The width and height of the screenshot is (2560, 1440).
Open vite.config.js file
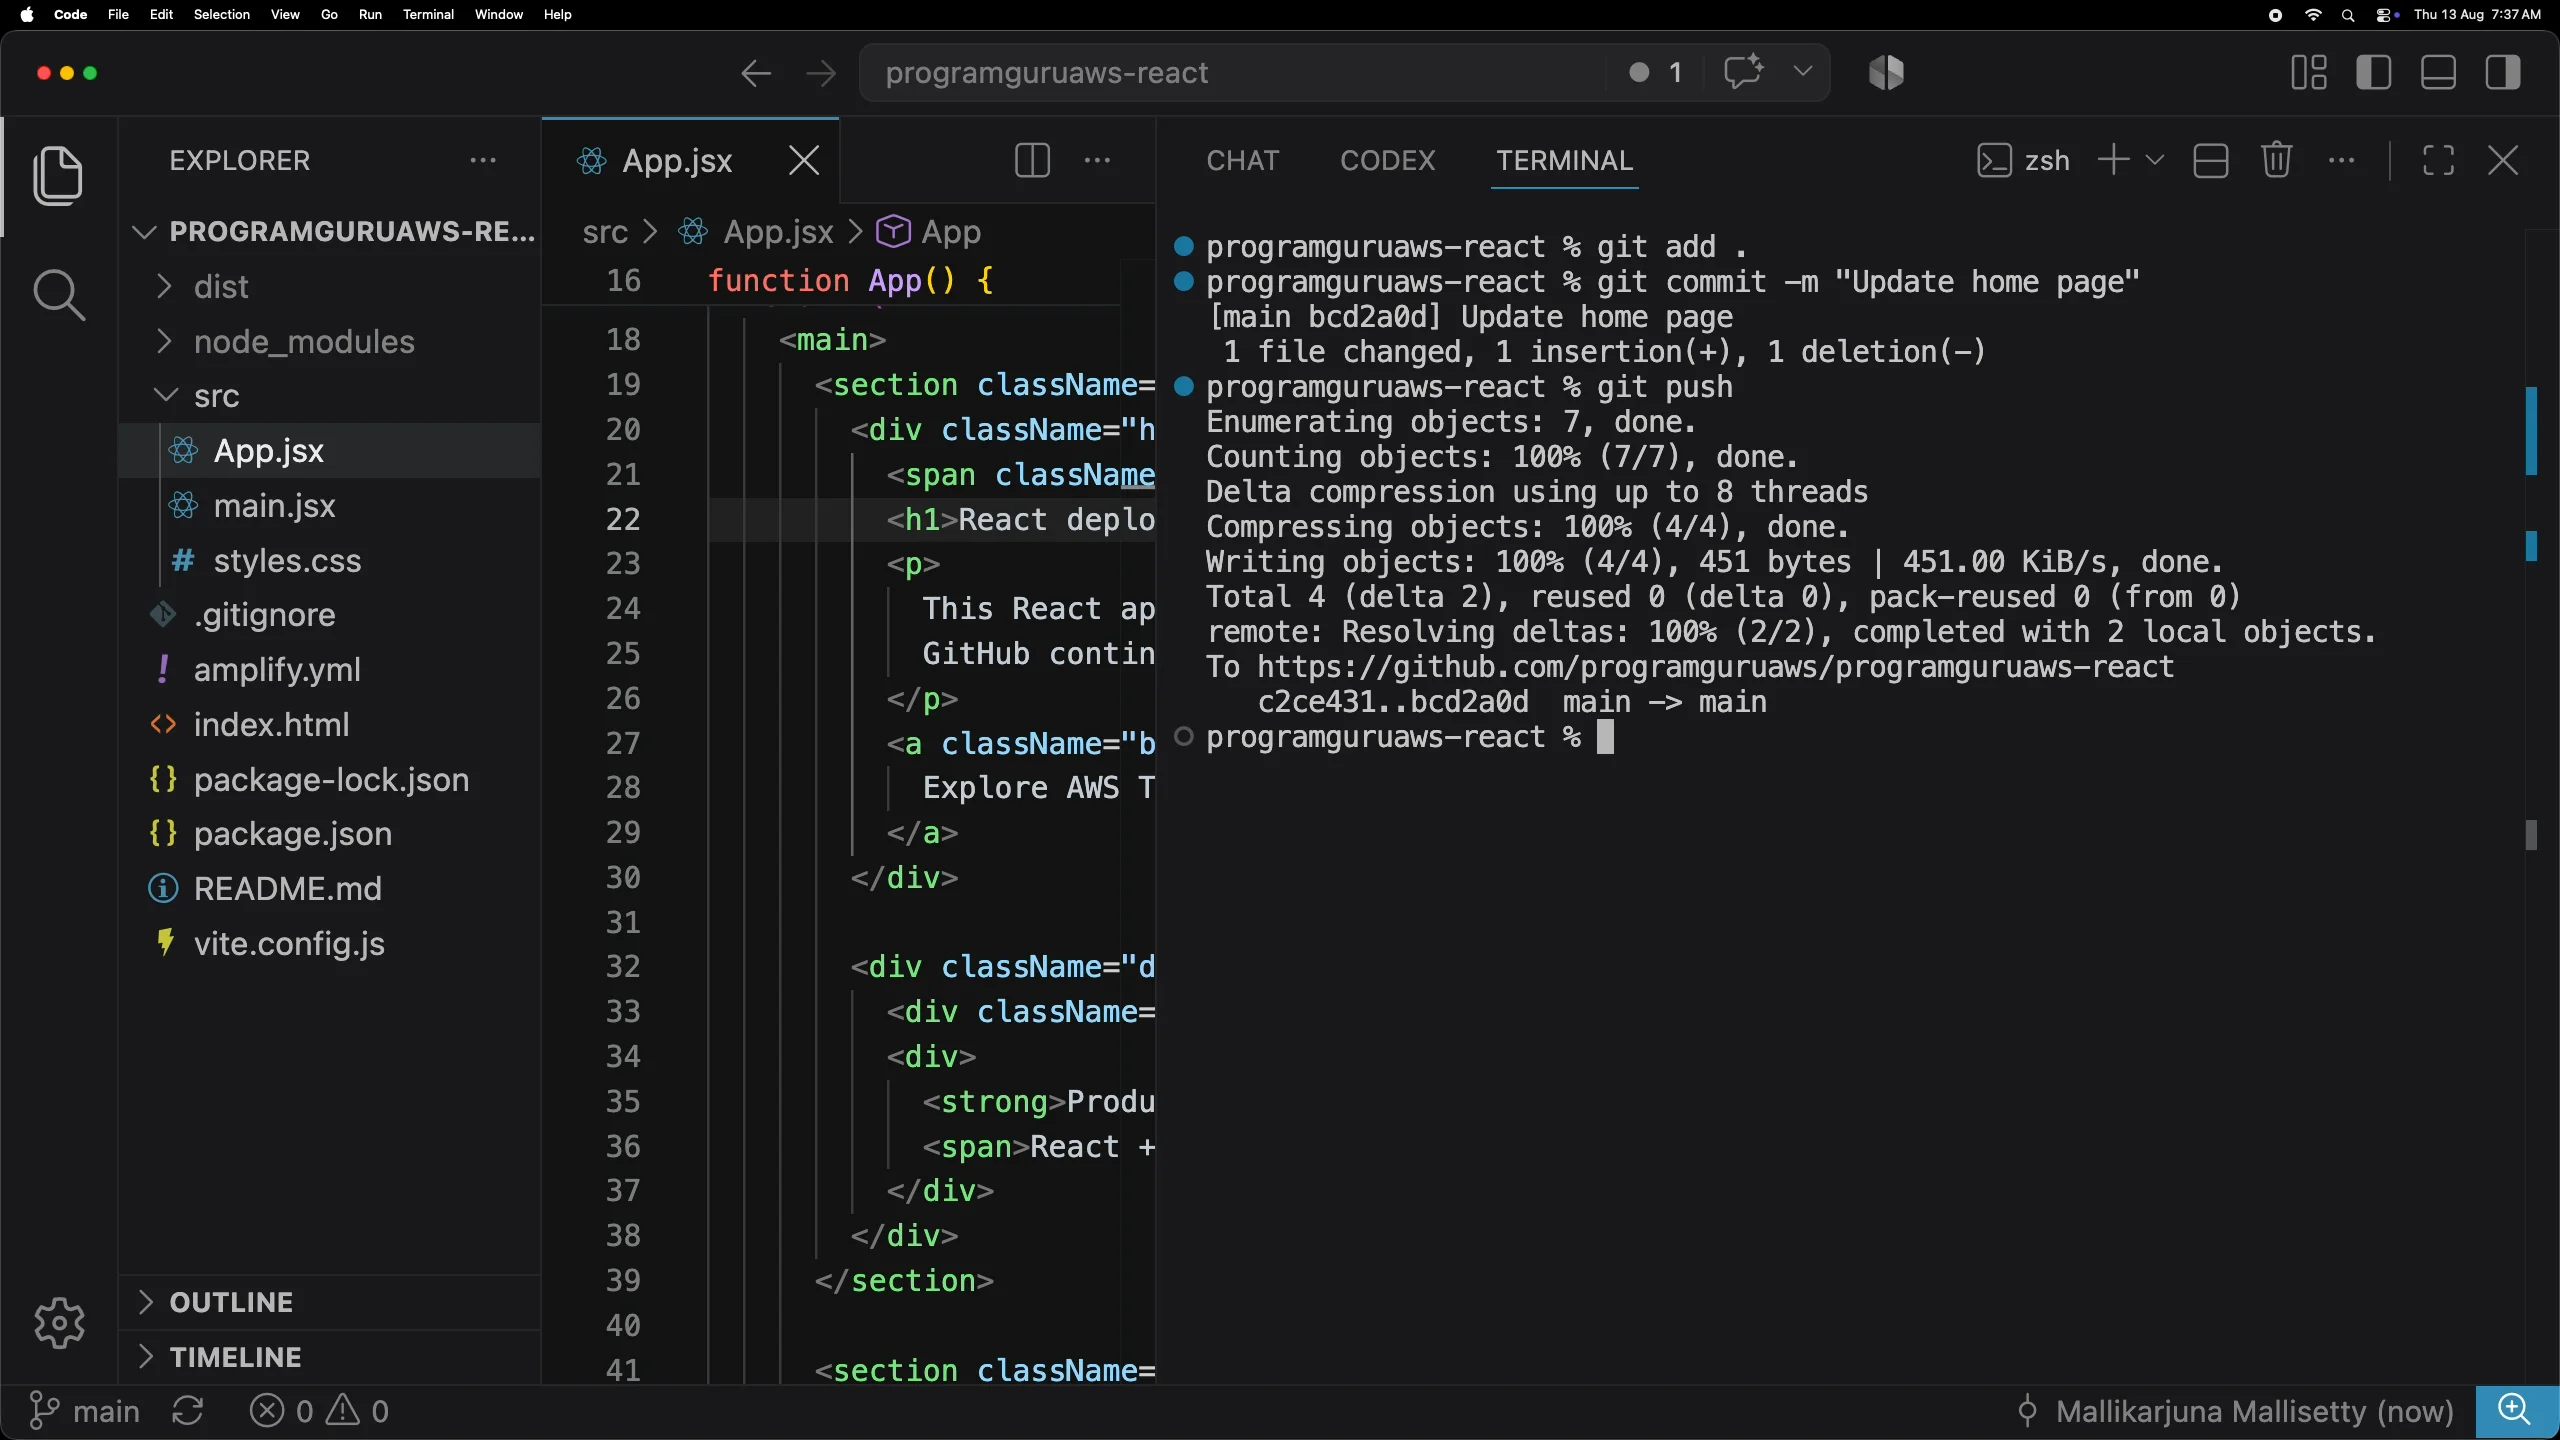tap(330, 943)
